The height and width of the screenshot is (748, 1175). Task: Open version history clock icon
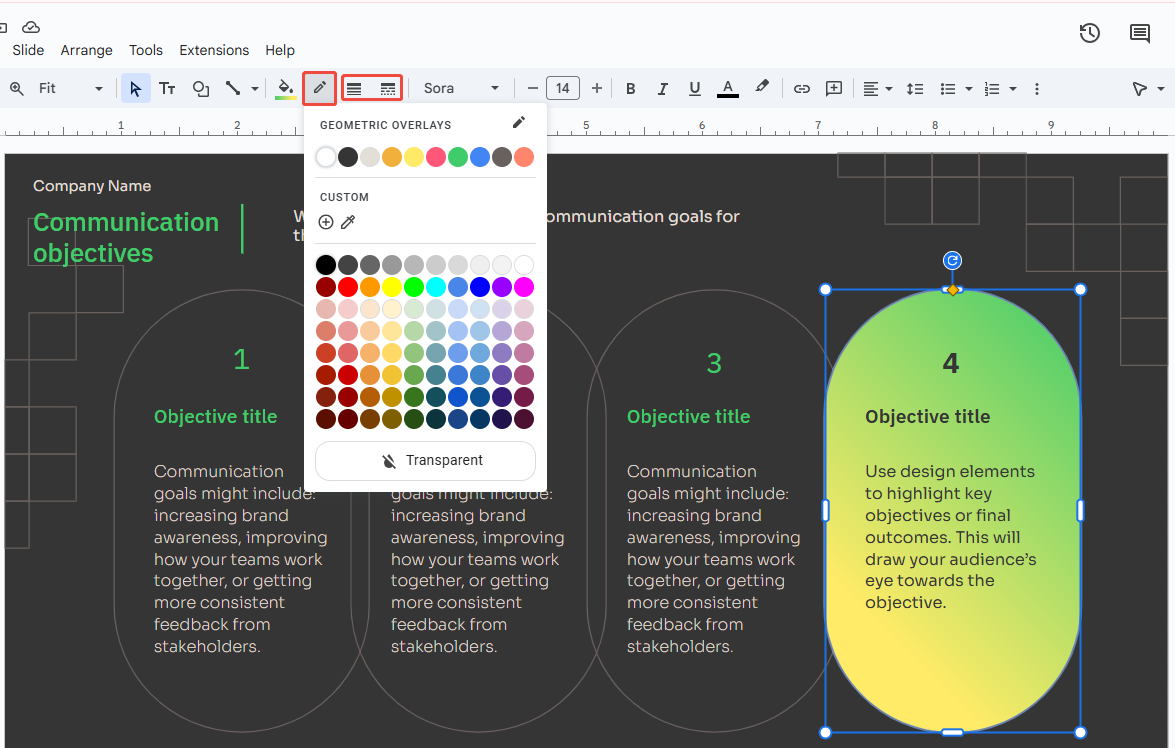coord(1090,33)
